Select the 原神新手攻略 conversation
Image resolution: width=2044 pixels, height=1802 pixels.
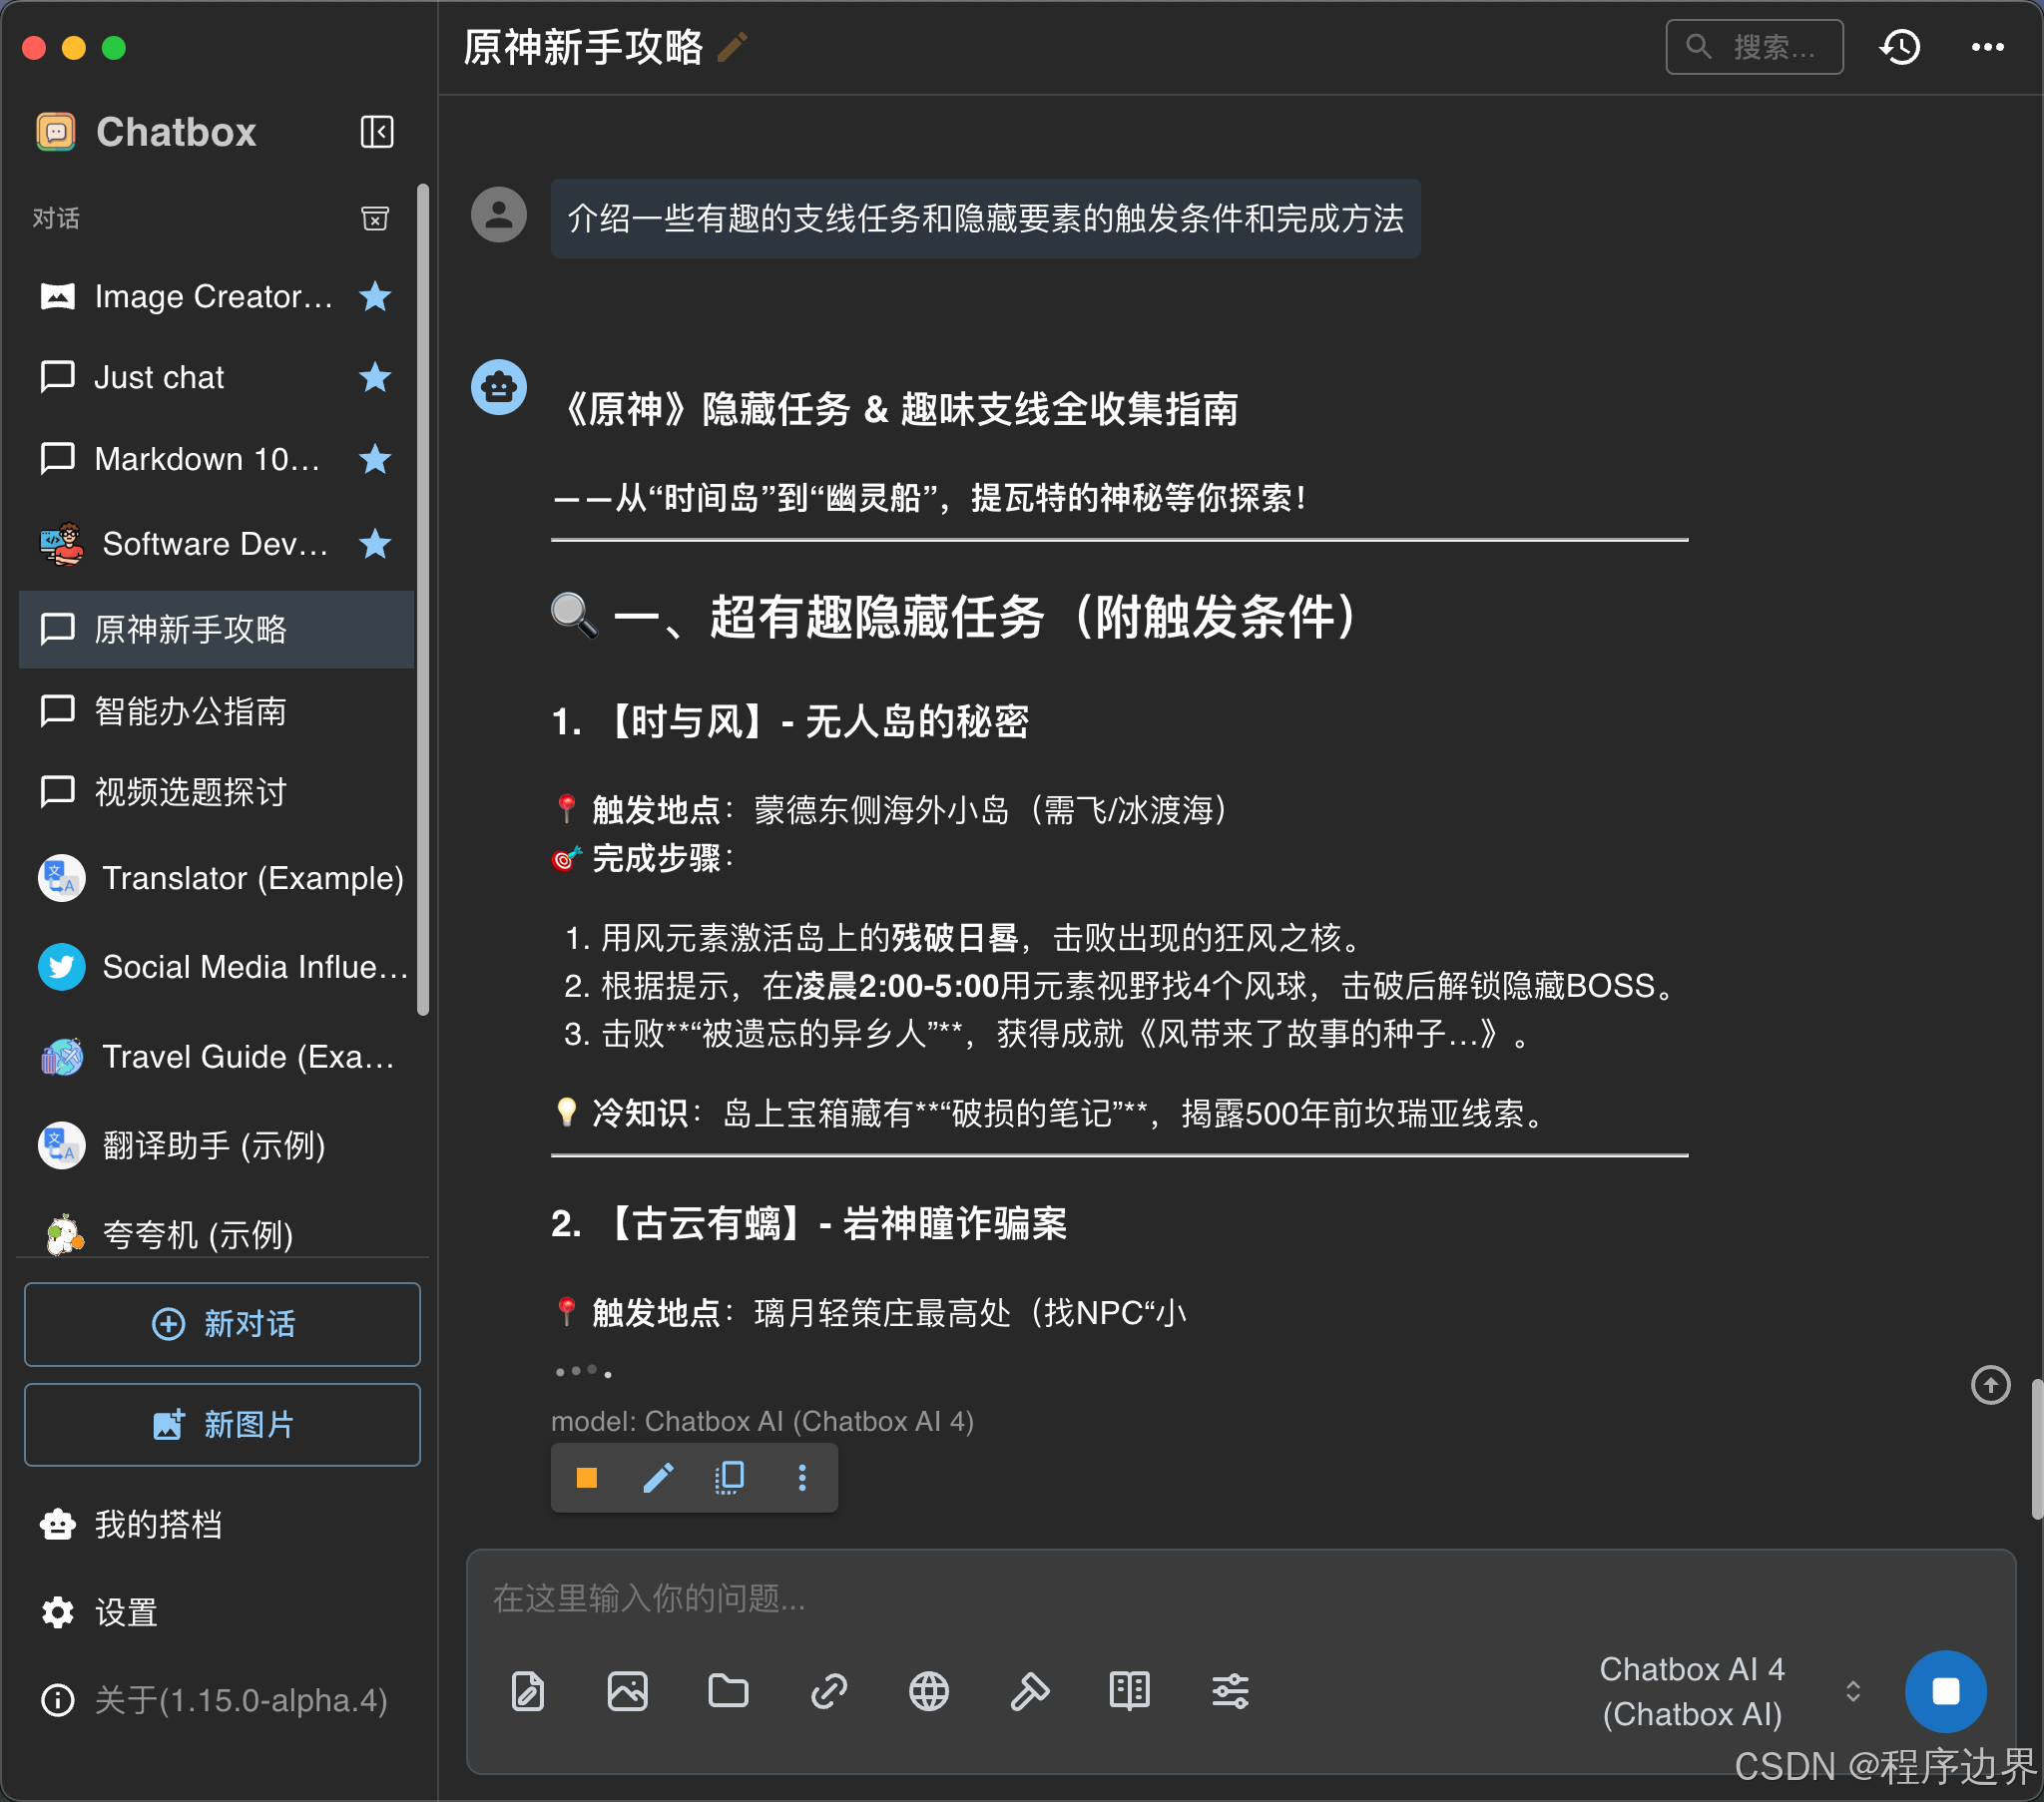pos(216,629)
